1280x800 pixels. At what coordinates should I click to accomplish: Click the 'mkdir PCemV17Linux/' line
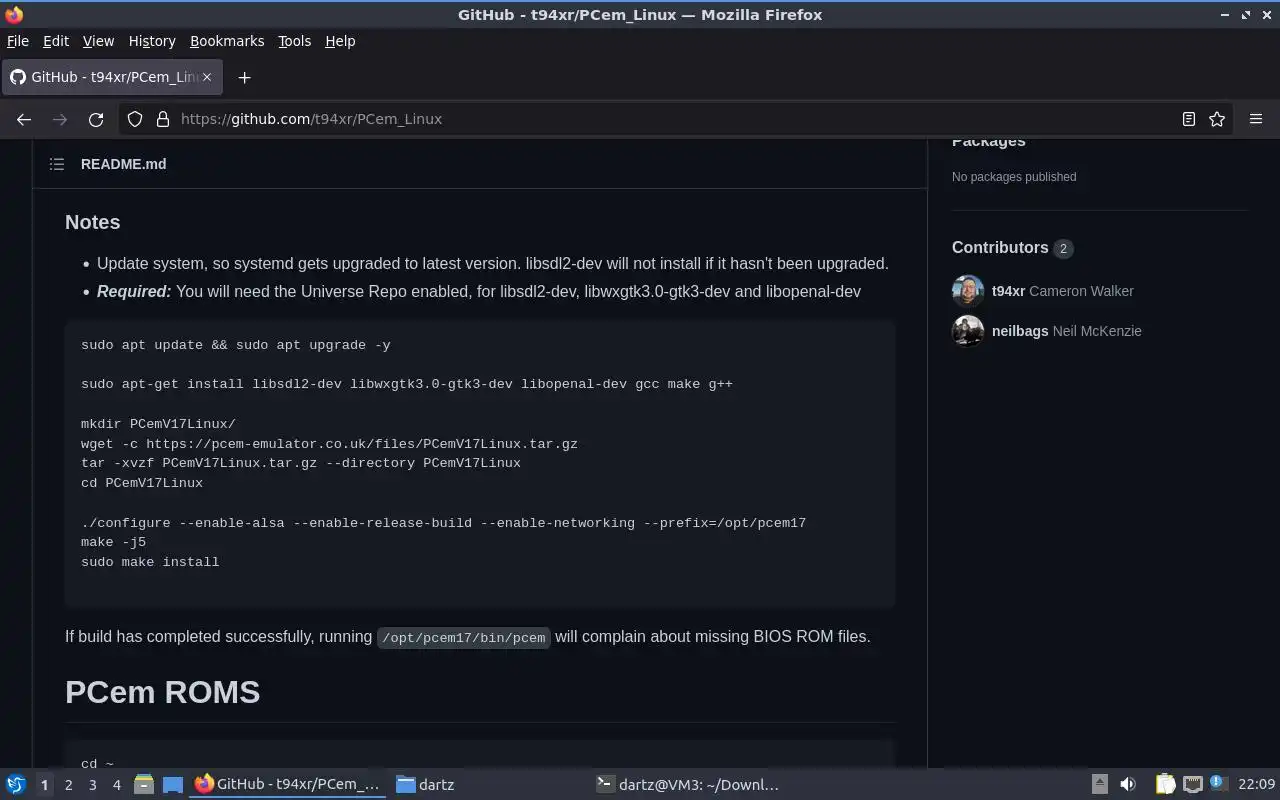[158, 424]
